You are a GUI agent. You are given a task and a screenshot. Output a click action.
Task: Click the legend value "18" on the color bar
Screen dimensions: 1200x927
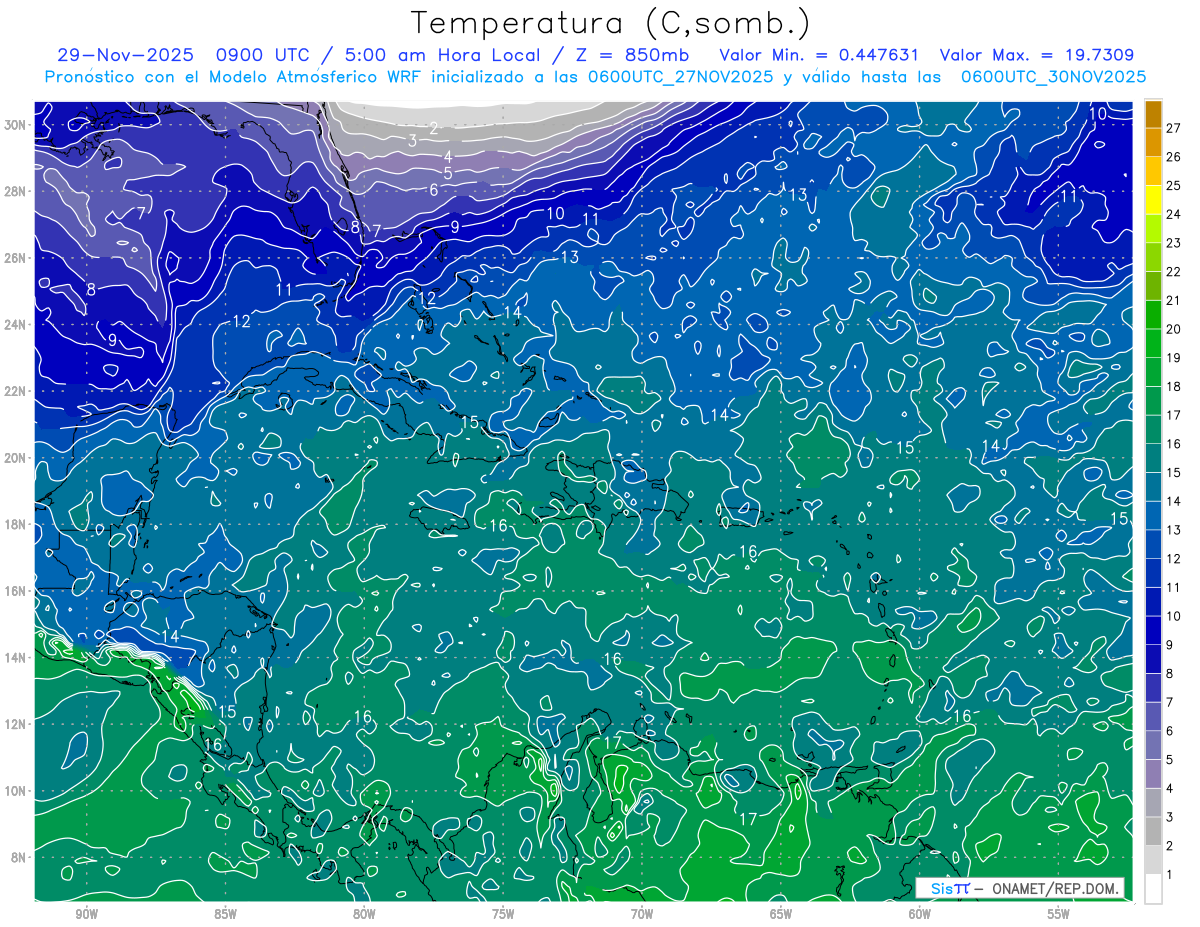1174,386
